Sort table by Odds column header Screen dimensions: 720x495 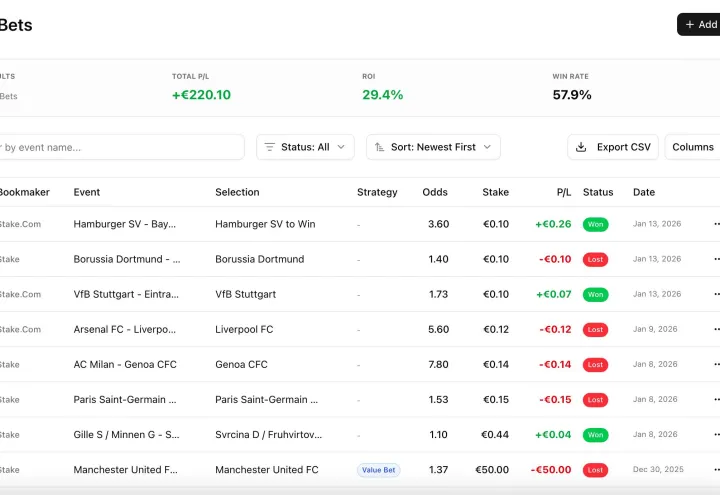[435, 192]
